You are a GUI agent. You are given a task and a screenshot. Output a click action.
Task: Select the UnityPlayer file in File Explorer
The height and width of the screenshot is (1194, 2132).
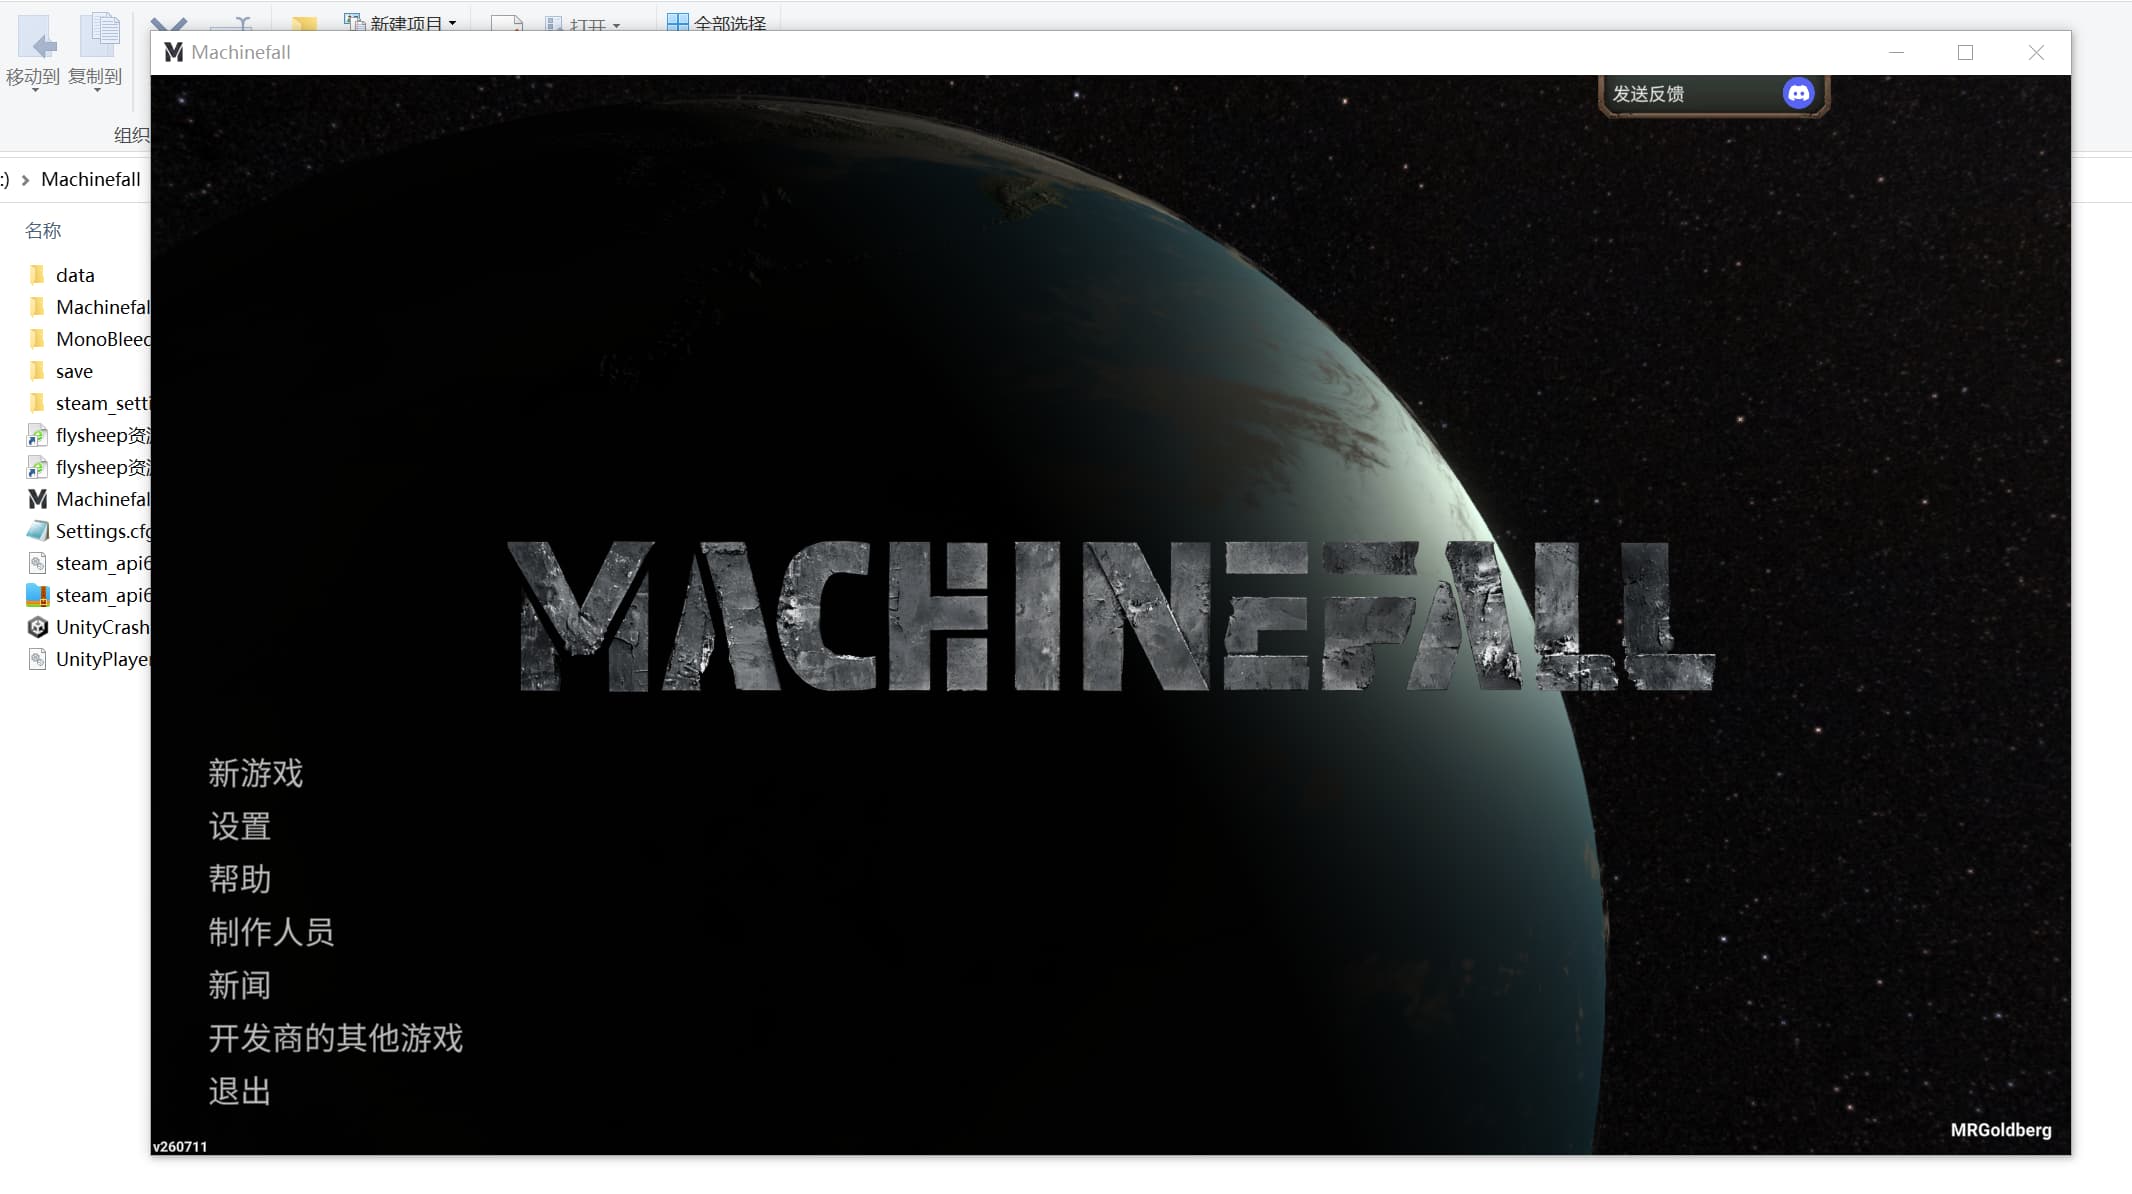88,659
